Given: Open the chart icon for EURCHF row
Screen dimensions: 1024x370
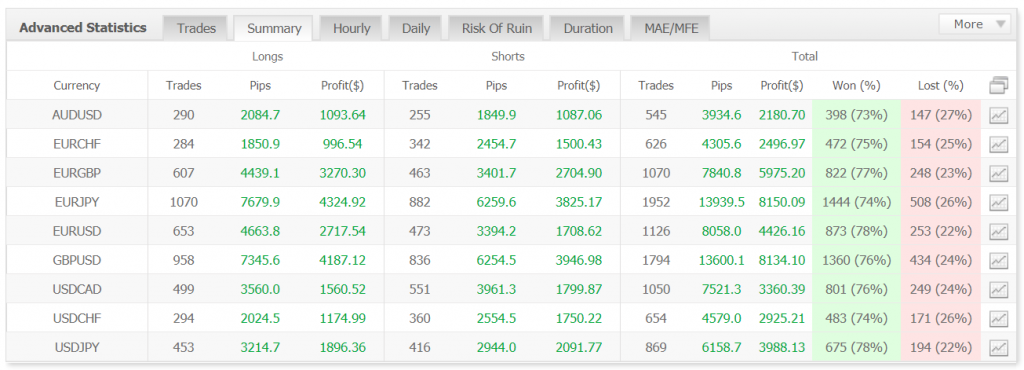Looking at the screenshot, I should (998, 144).
